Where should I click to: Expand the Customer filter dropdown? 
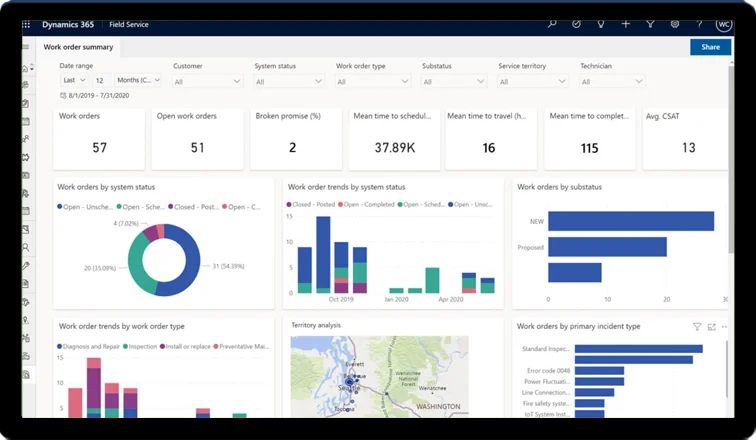tap(207, 81)
